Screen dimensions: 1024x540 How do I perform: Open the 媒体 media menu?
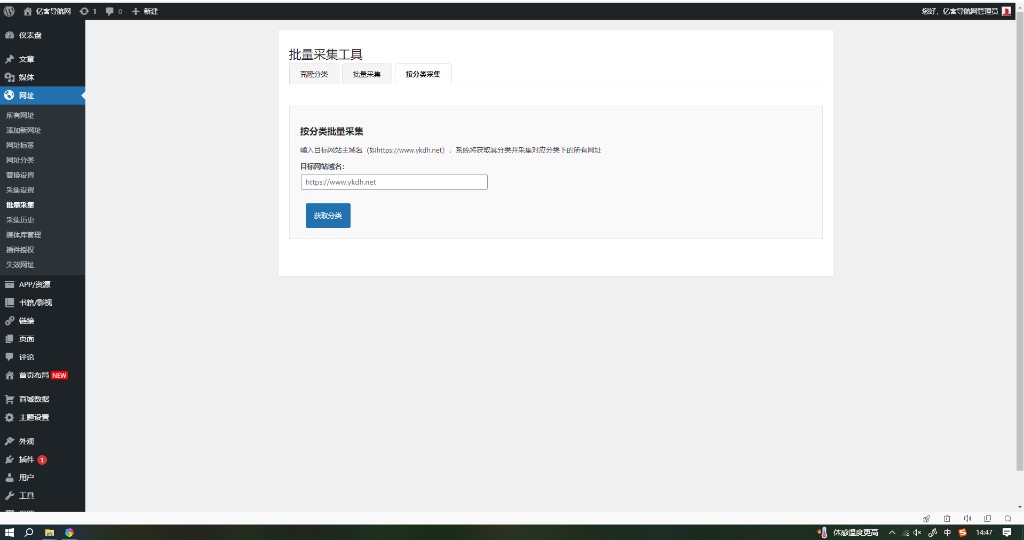[26, 77]
